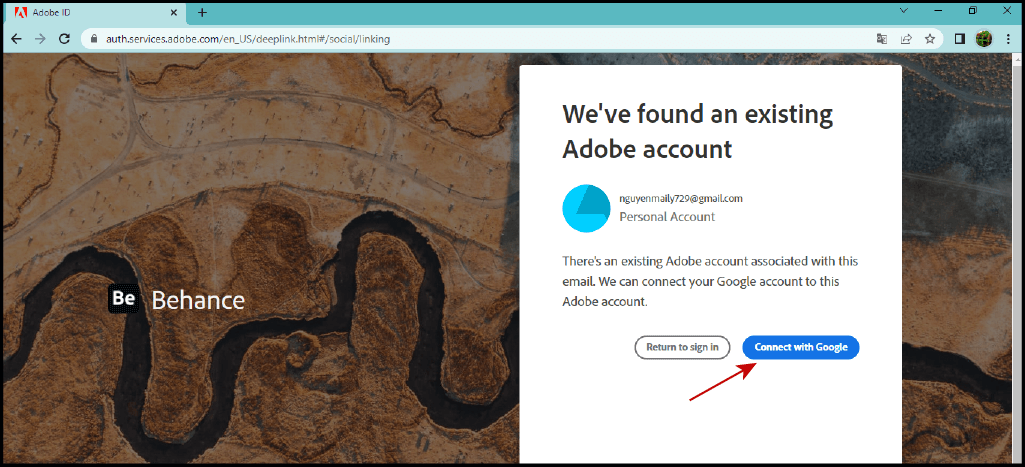Open the browser side panel

[x=959, y=39]
